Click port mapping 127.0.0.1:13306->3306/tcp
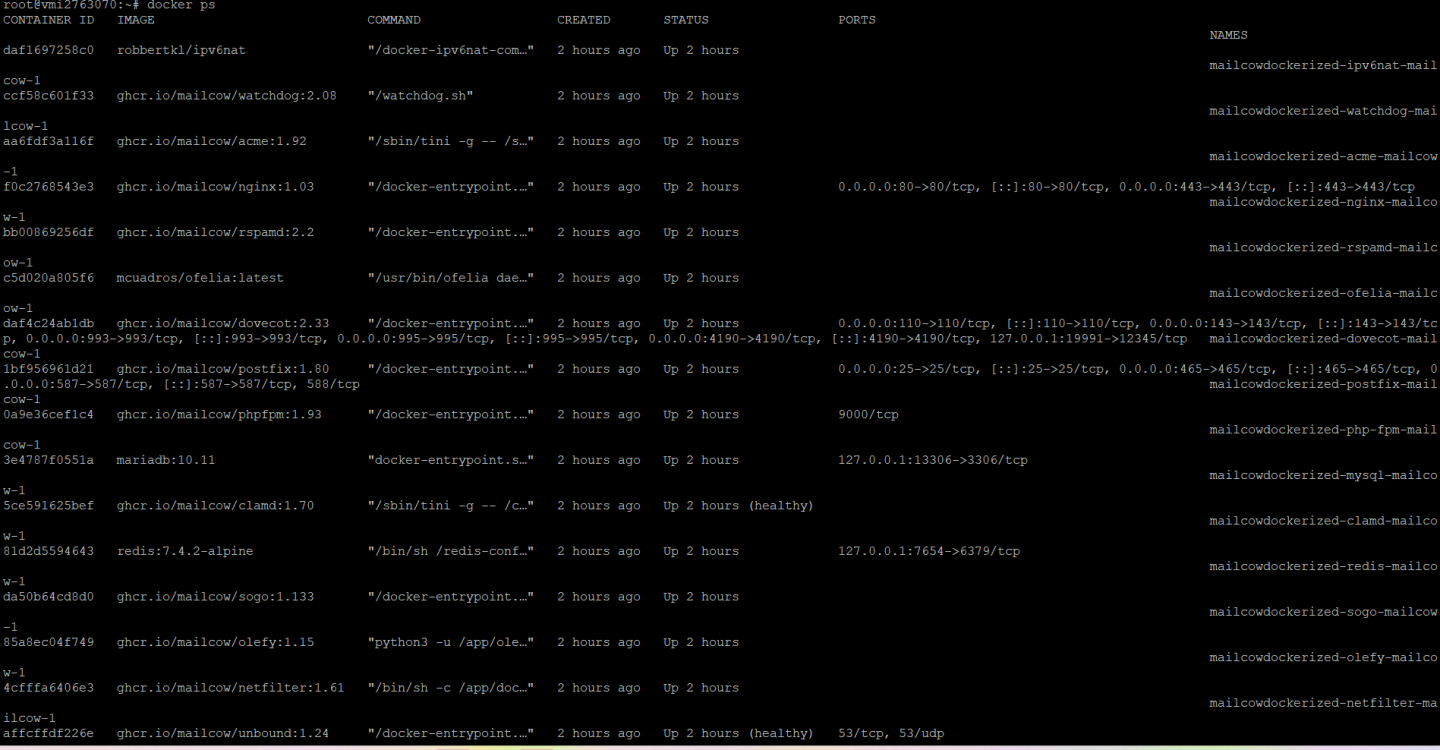The image size is (1440, 750). point(933,460)
